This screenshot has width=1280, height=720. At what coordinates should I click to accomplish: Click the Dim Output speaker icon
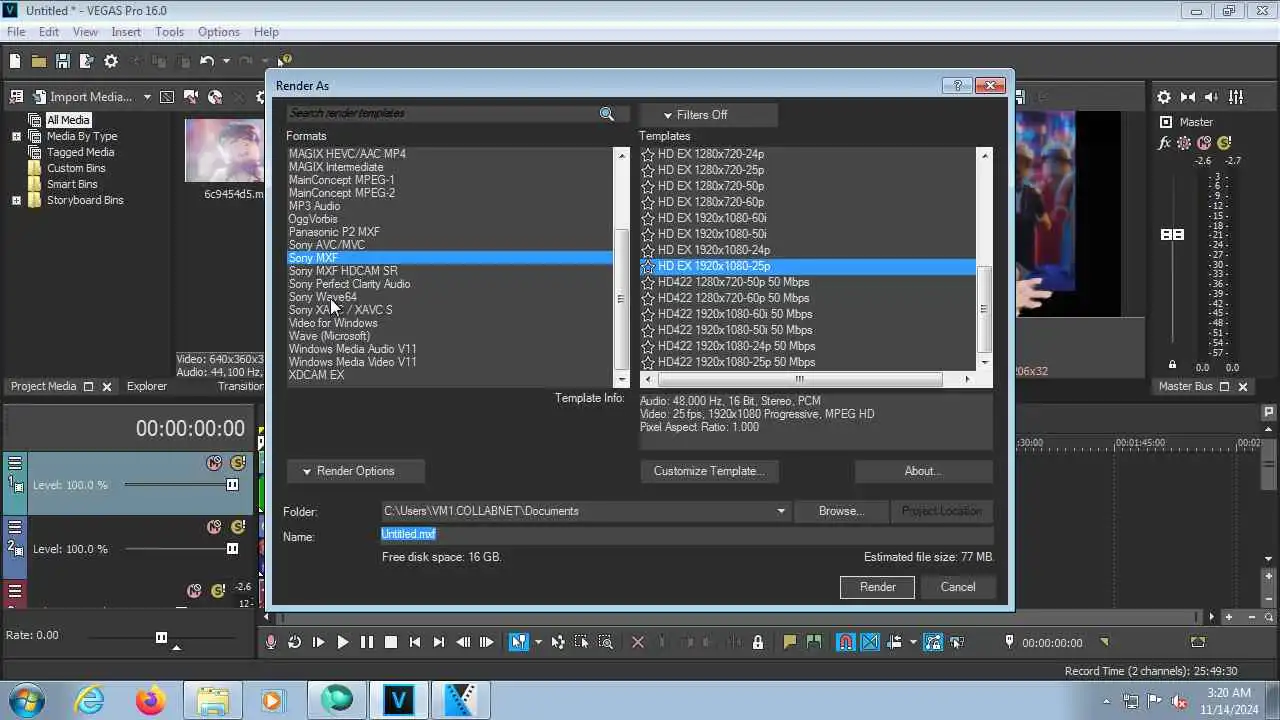(x=1213, y=97)
